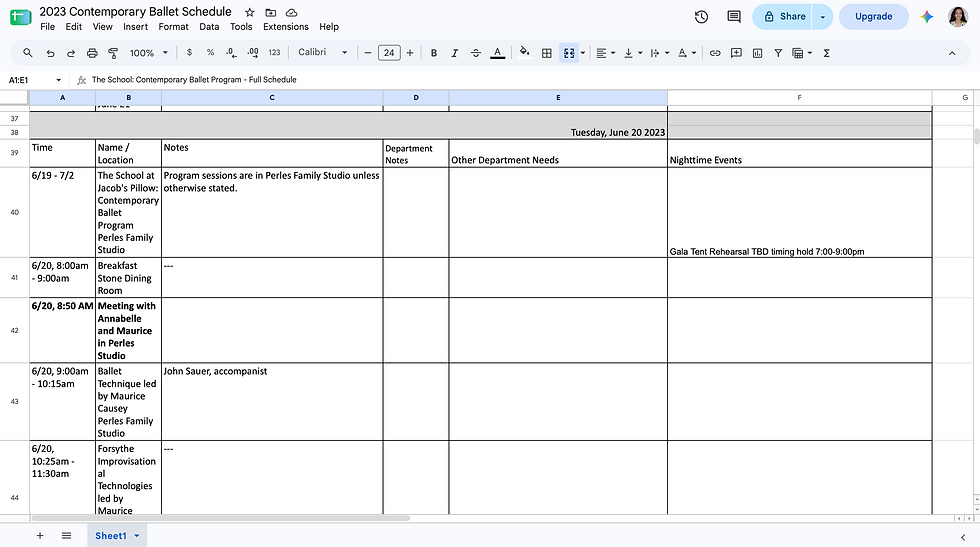Open vertical align dropdown

633,53
